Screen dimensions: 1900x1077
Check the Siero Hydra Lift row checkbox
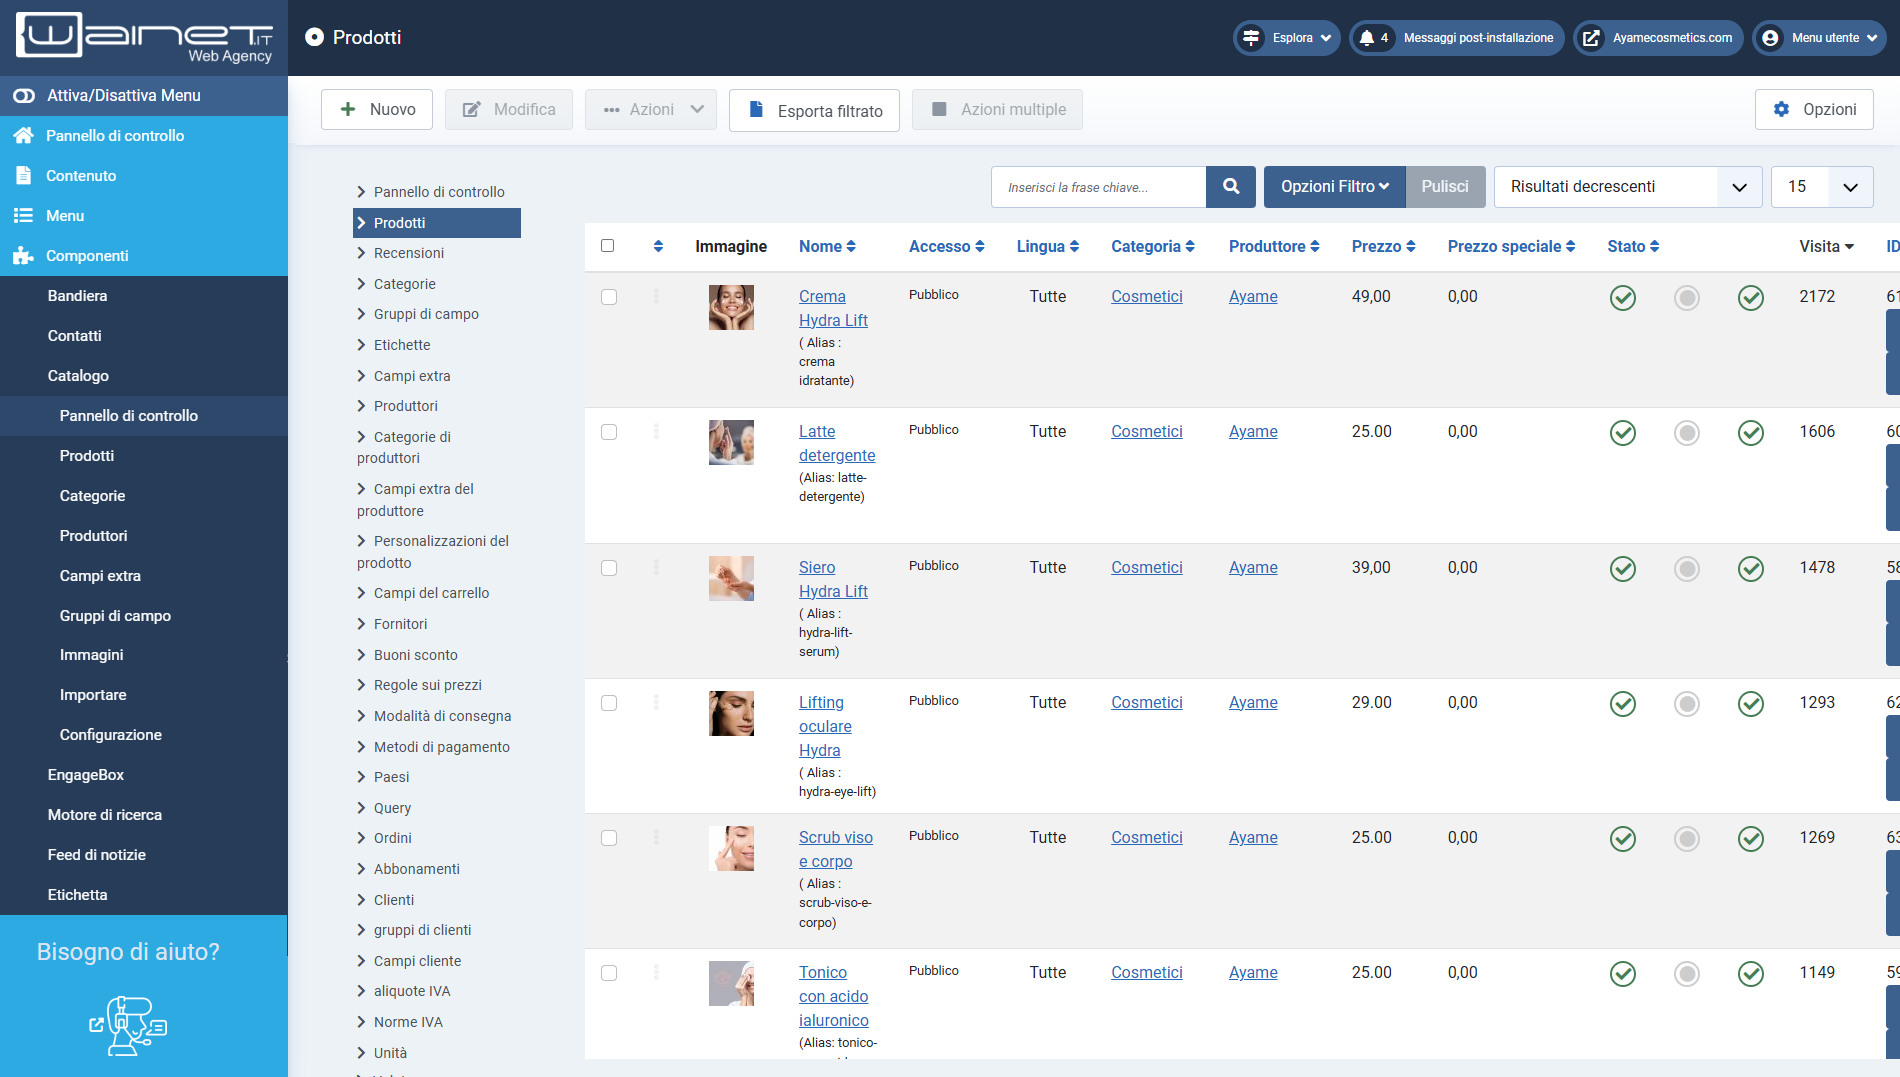coord(609,568)
